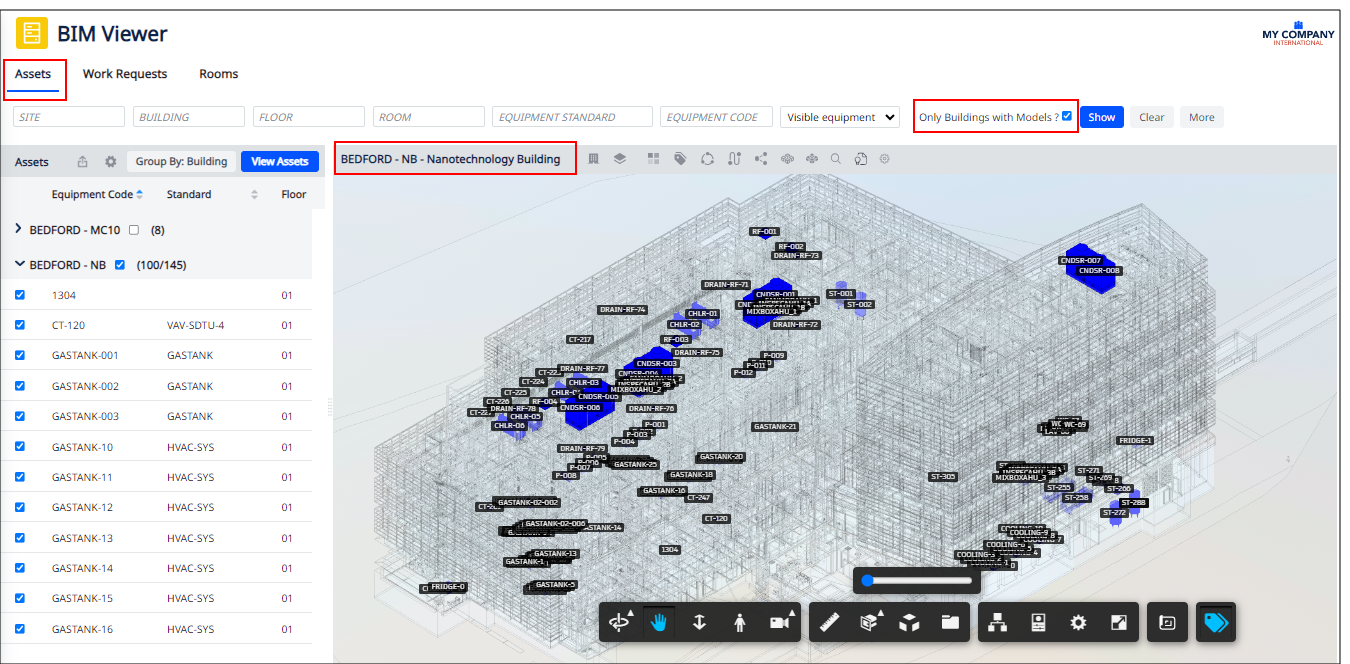Open the search icon in the viewer header

(835, 158)
